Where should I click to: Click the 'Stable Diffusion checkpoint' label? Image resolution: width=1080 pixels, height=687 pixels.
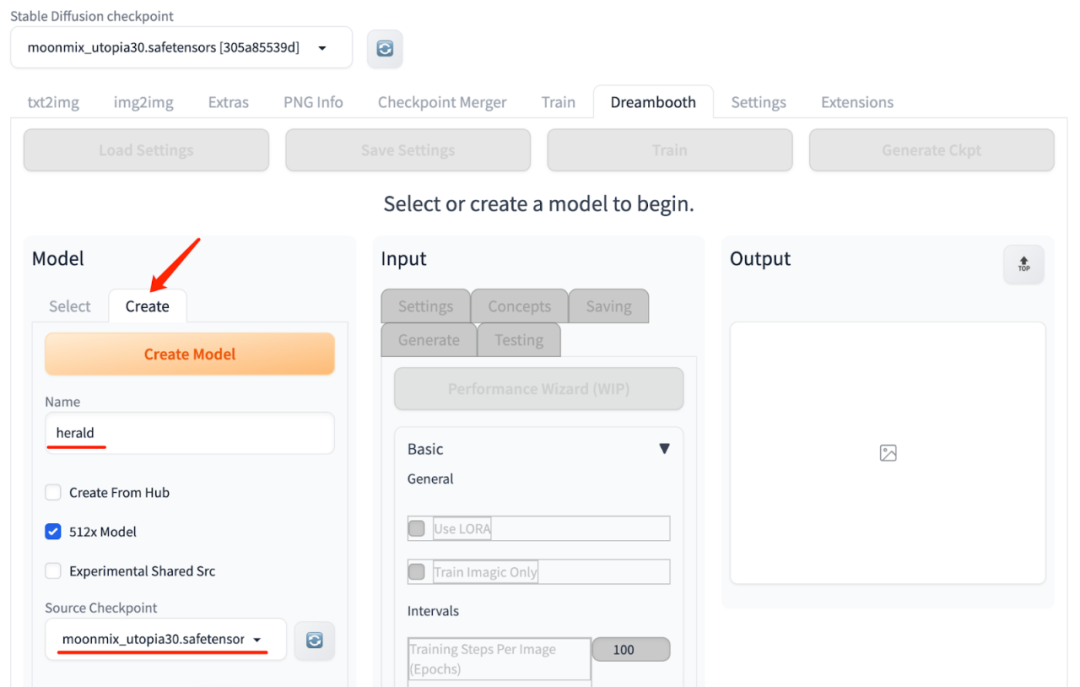92,16
